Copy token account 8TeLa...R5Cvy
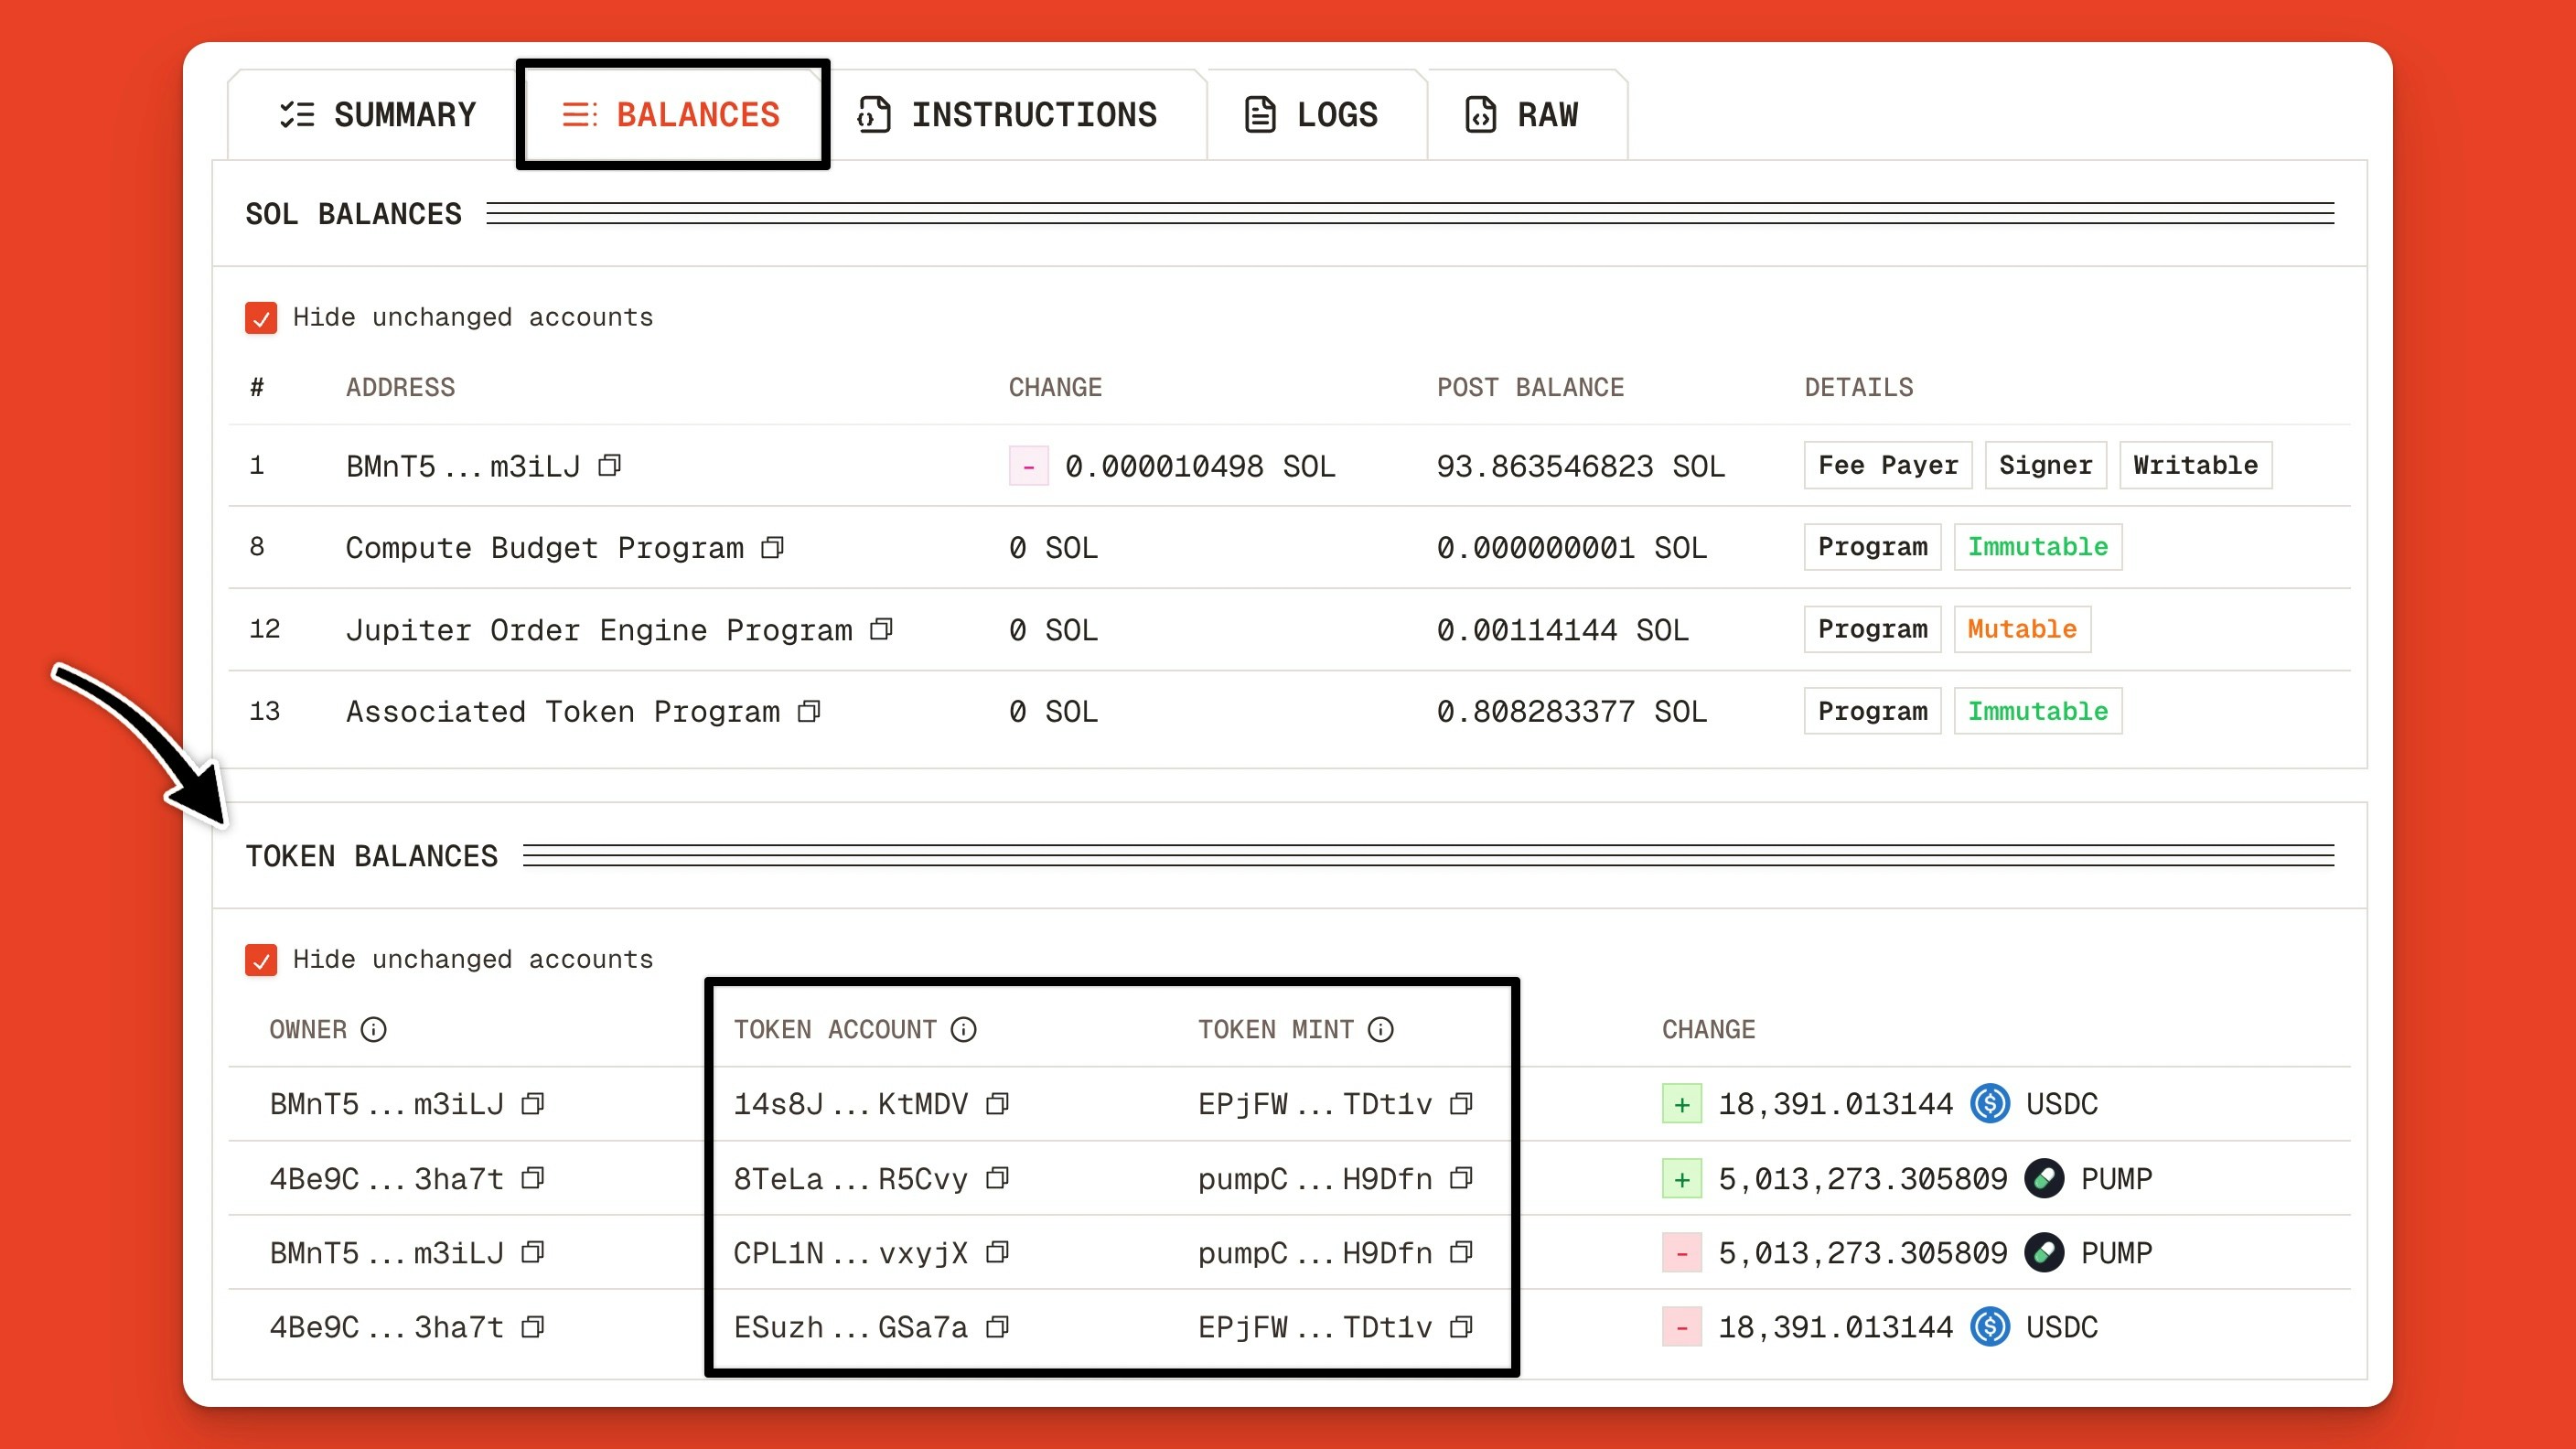2576x1449 pixels. (996, 1179)
